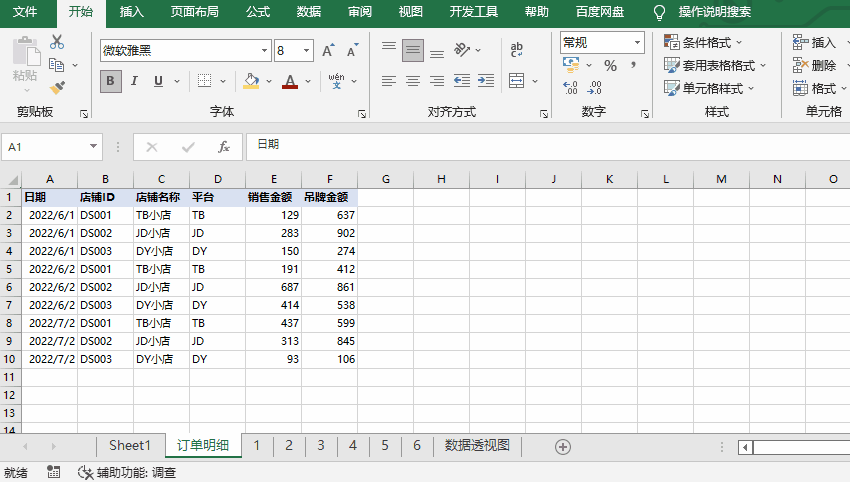Click alignment group dialog launcher
The width and height of the screenshot is (850, 482).
(543, 114)
